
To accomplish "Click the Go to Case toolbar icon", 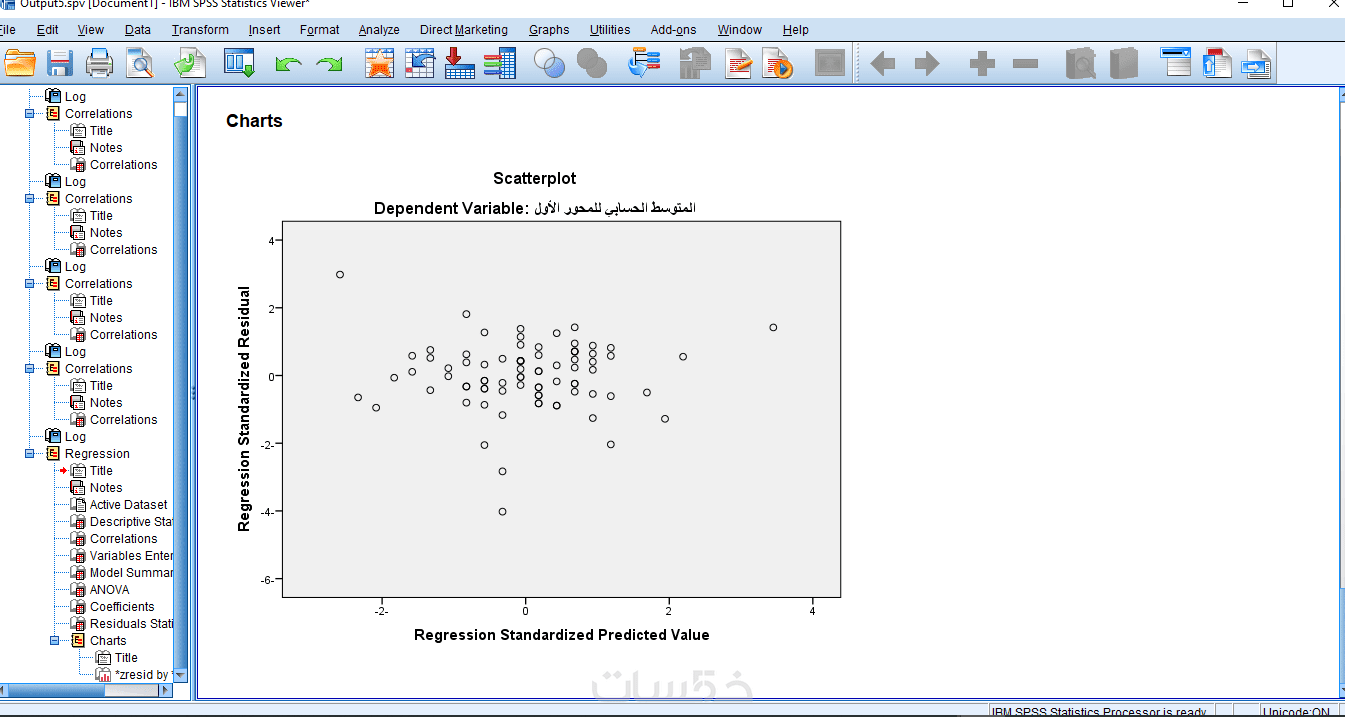I will tap(420, 65).
